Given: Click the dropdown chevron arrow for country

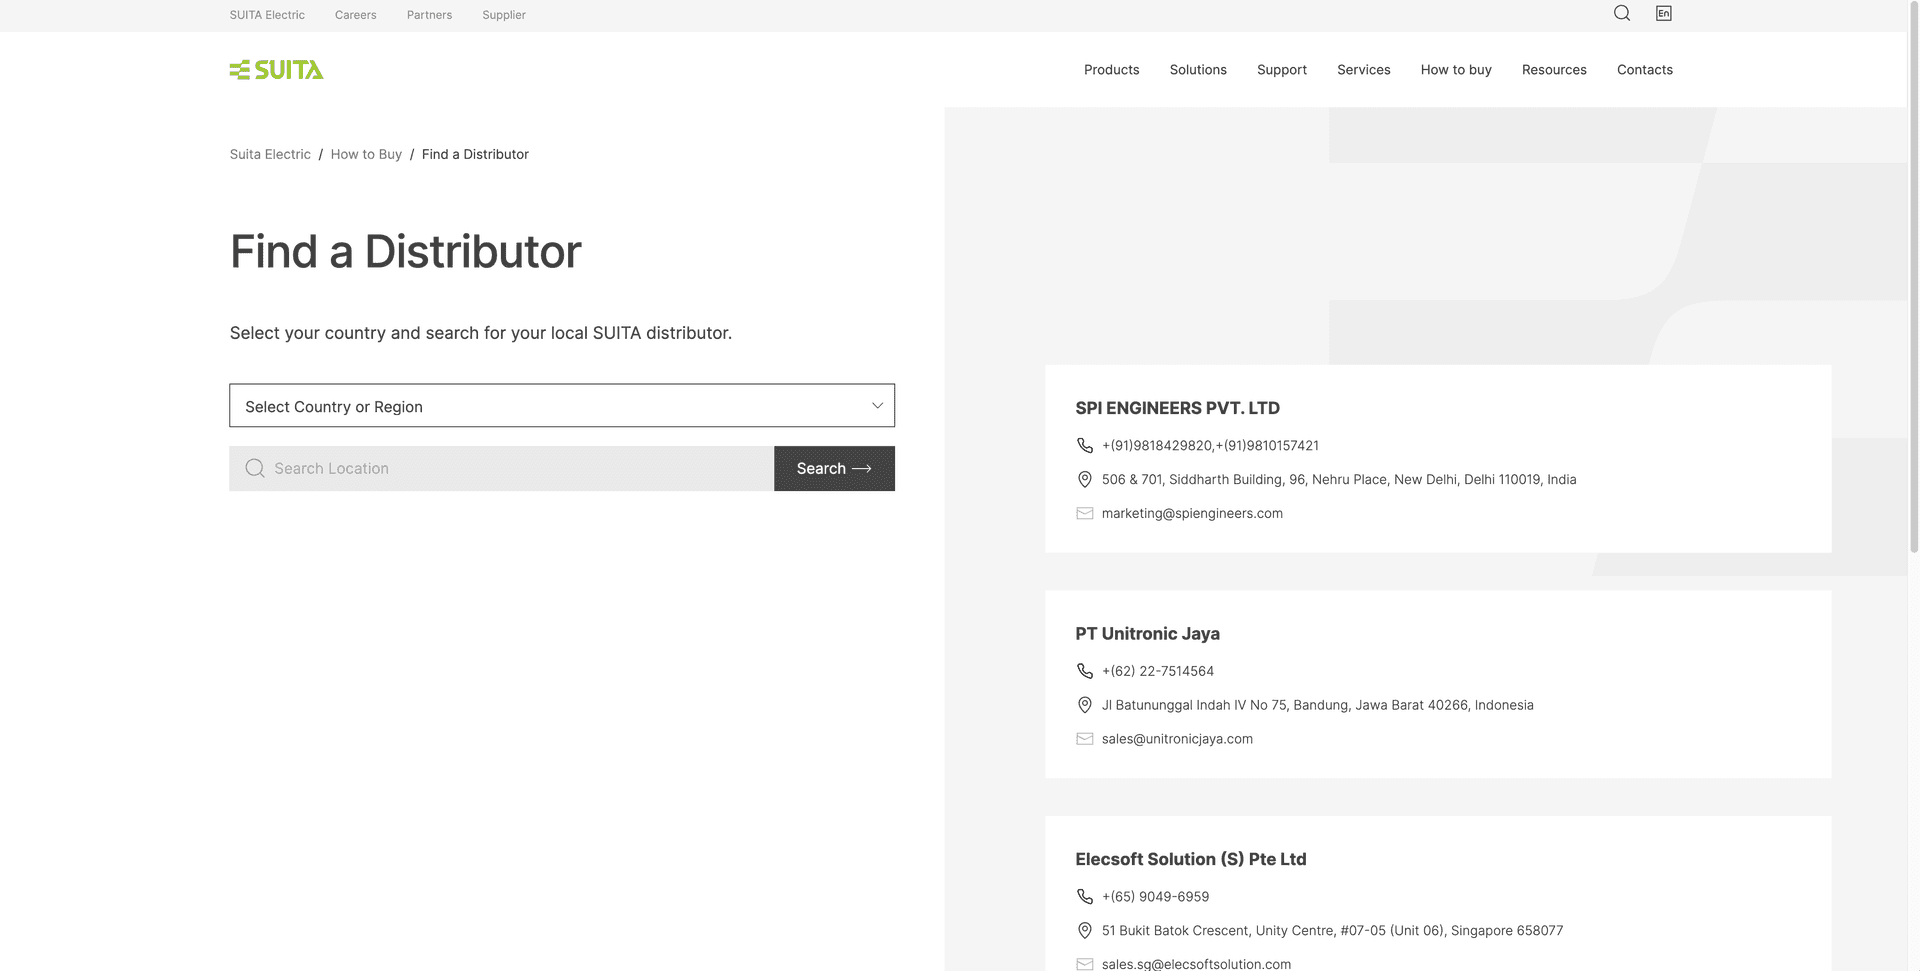Looking at the screenshot, I should (x=877, y=406).
